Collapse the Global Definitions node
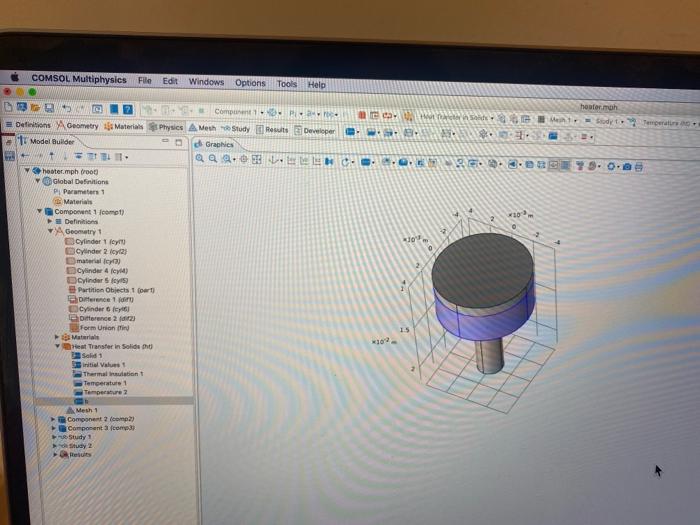Screen dimensions: 700x525 click(x=38, y=181)
